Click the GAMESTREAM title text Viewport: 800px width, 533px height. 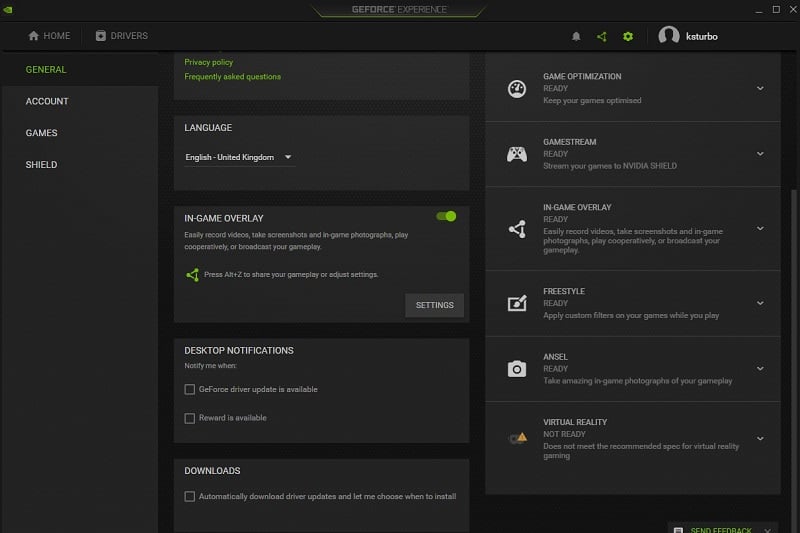point(569,142)
